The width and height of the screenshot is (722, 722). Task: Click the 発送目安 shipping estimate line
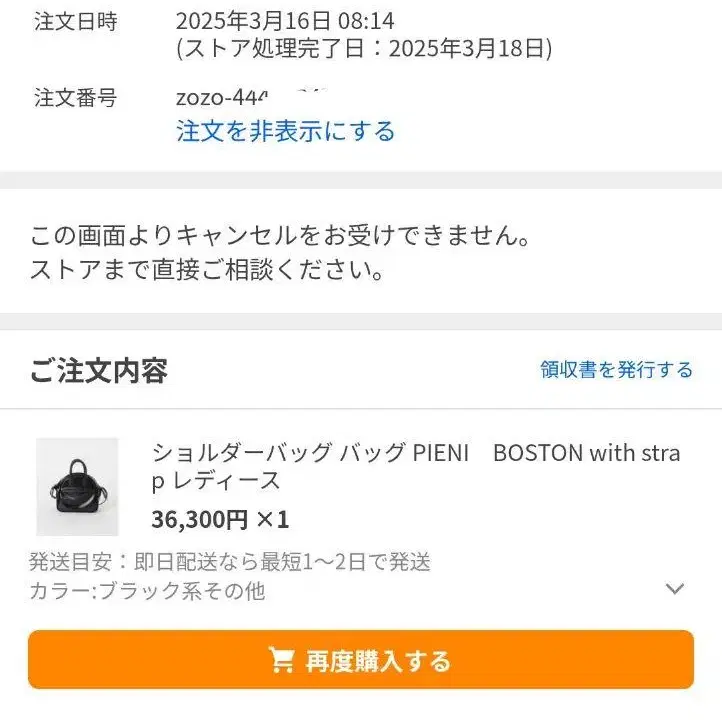(230, 562)
